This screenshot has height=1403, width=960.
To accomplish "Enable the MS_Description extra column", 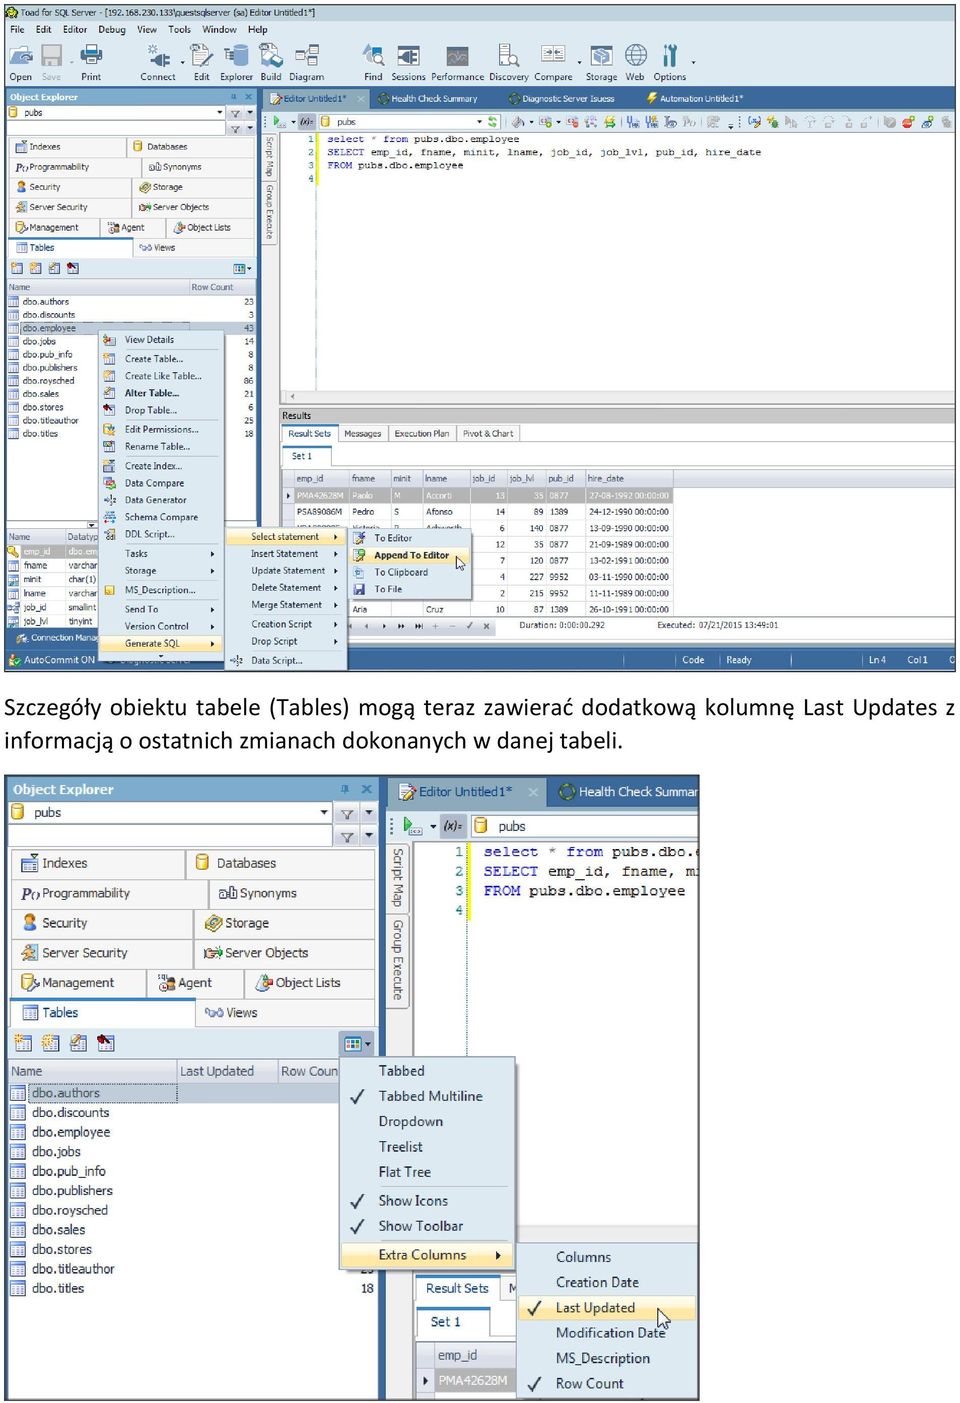I will pos(608,1358).
